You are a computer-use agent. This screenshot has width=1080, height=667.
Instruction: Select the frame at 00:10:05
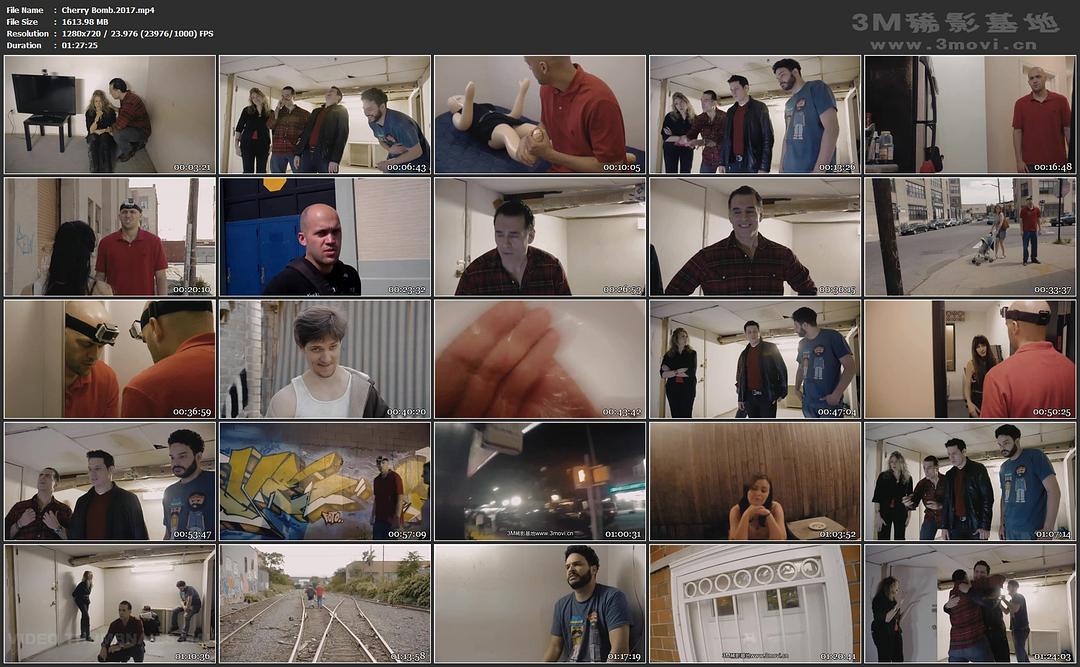click(x=540, y=115)
